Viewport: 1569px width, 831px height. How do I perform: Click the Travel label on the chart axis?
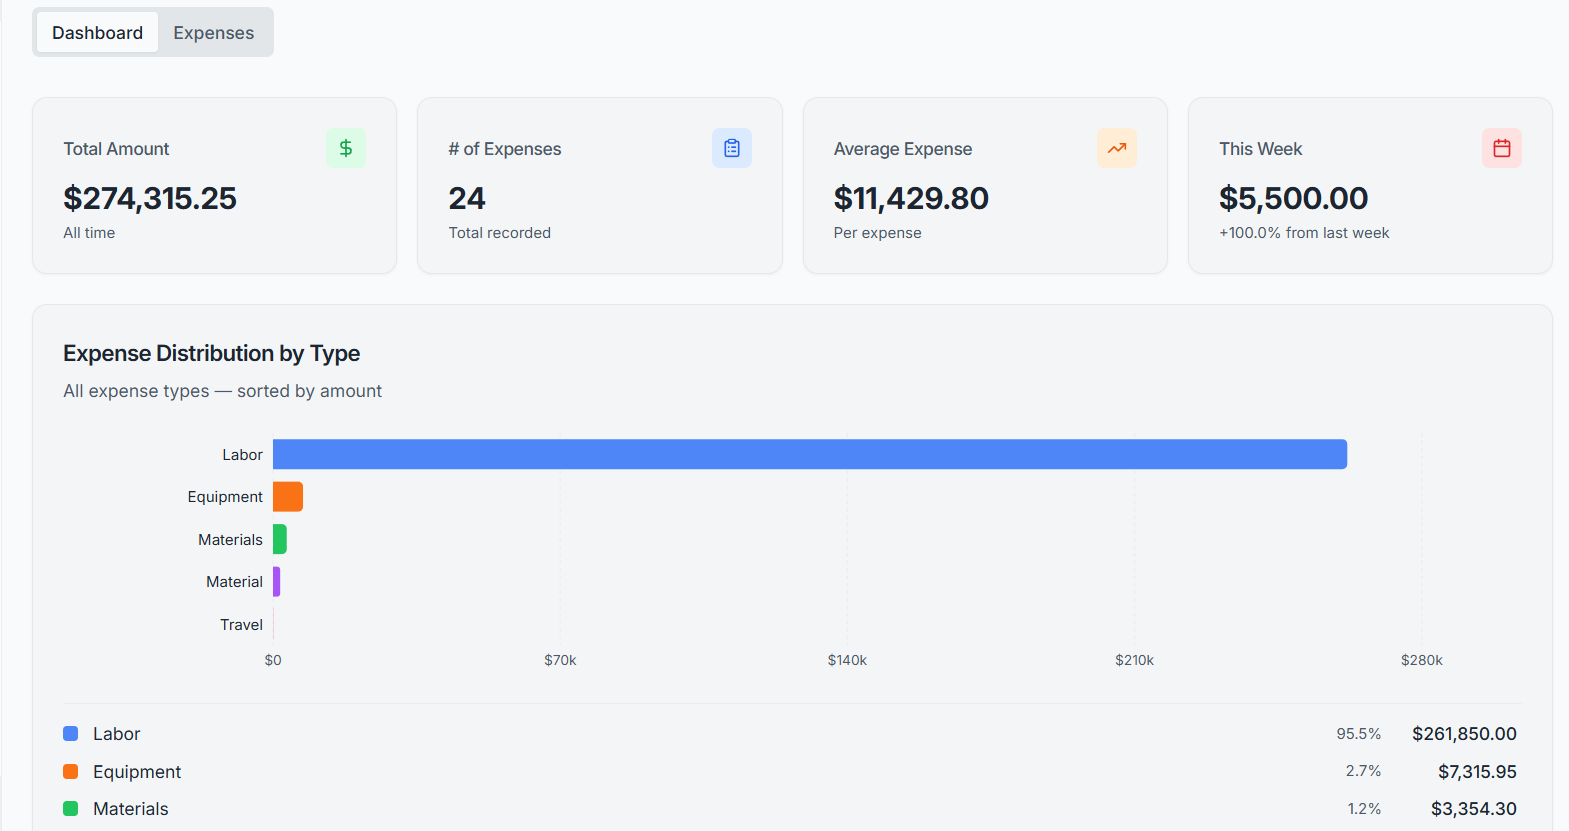[x=241, y=625]
